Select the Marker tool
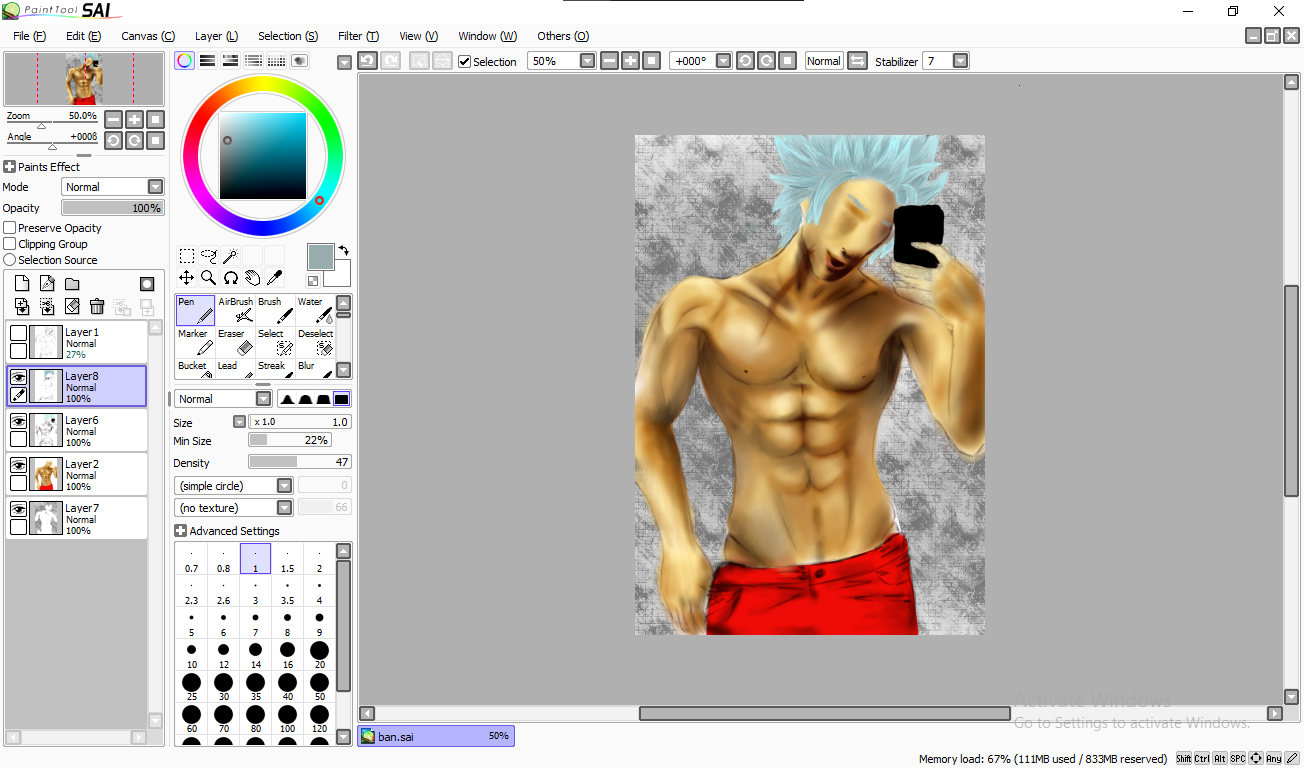1304x768 pixels. coord(195,342)
